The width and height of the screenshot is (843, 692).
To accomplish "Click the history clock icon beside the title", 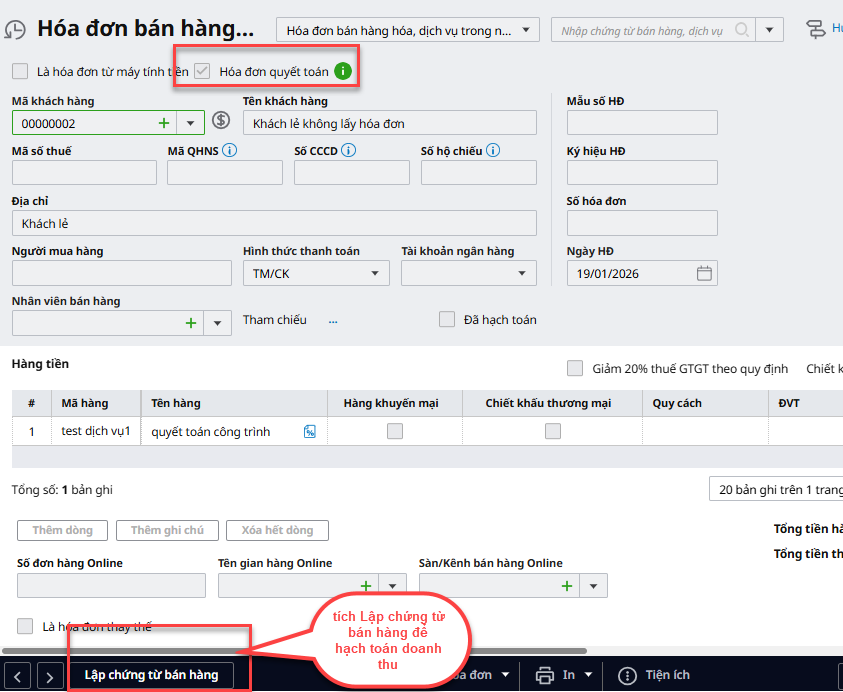I will [x=16, y=29].
